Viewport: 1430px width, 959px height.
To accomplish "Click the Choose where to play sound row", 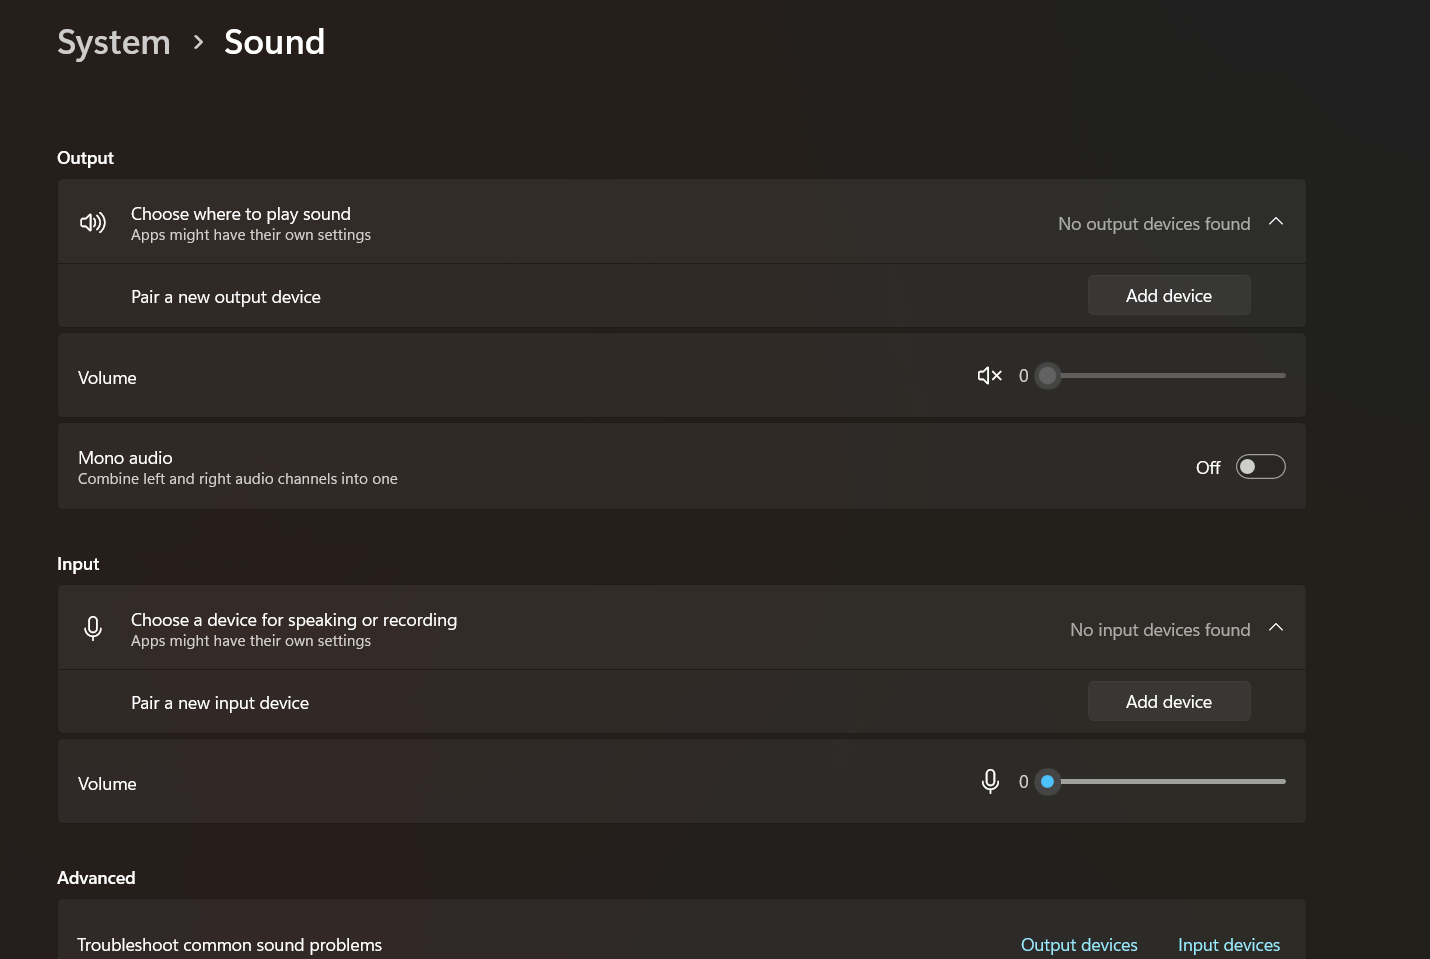I will pos(600,222).
